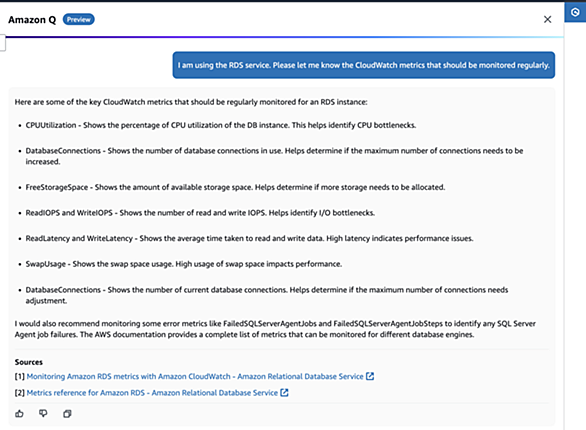The image size is (586, 430).
Task: Click the external link icon after second source
Action: (x=284, y=393)
